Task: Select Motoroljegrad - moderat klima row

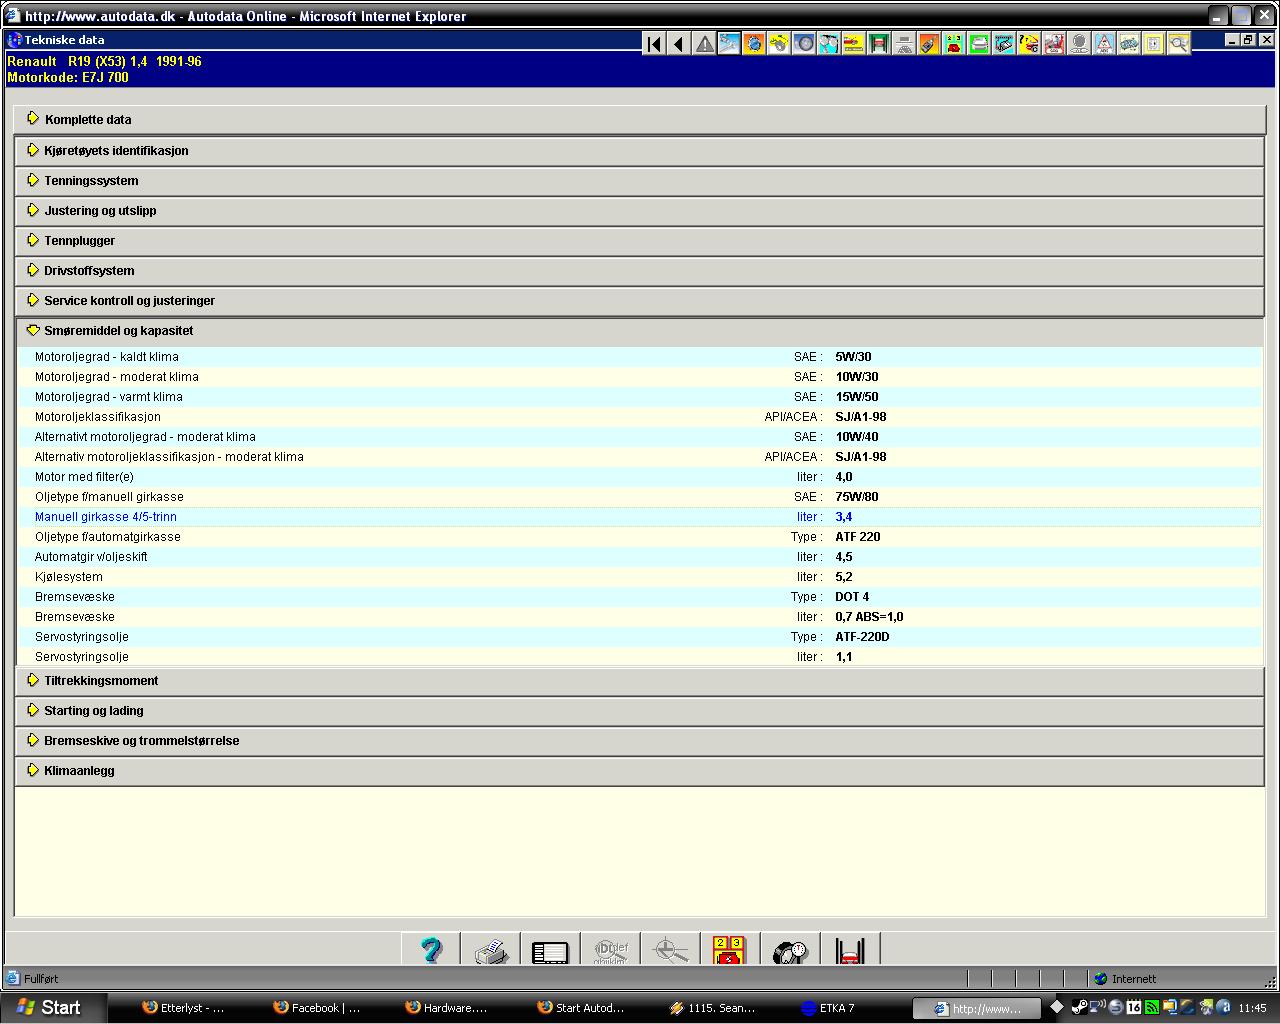Action: [x=640, y=377]
